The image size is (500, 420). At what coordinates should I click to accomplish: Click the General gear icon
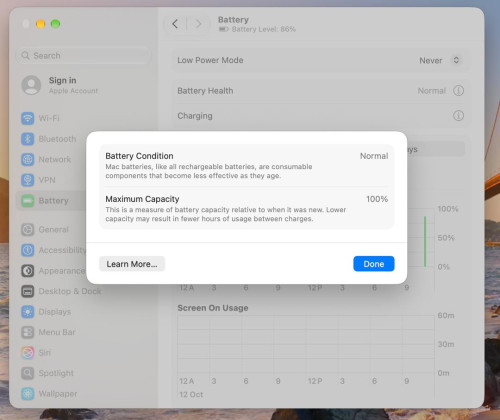[28, 229]
